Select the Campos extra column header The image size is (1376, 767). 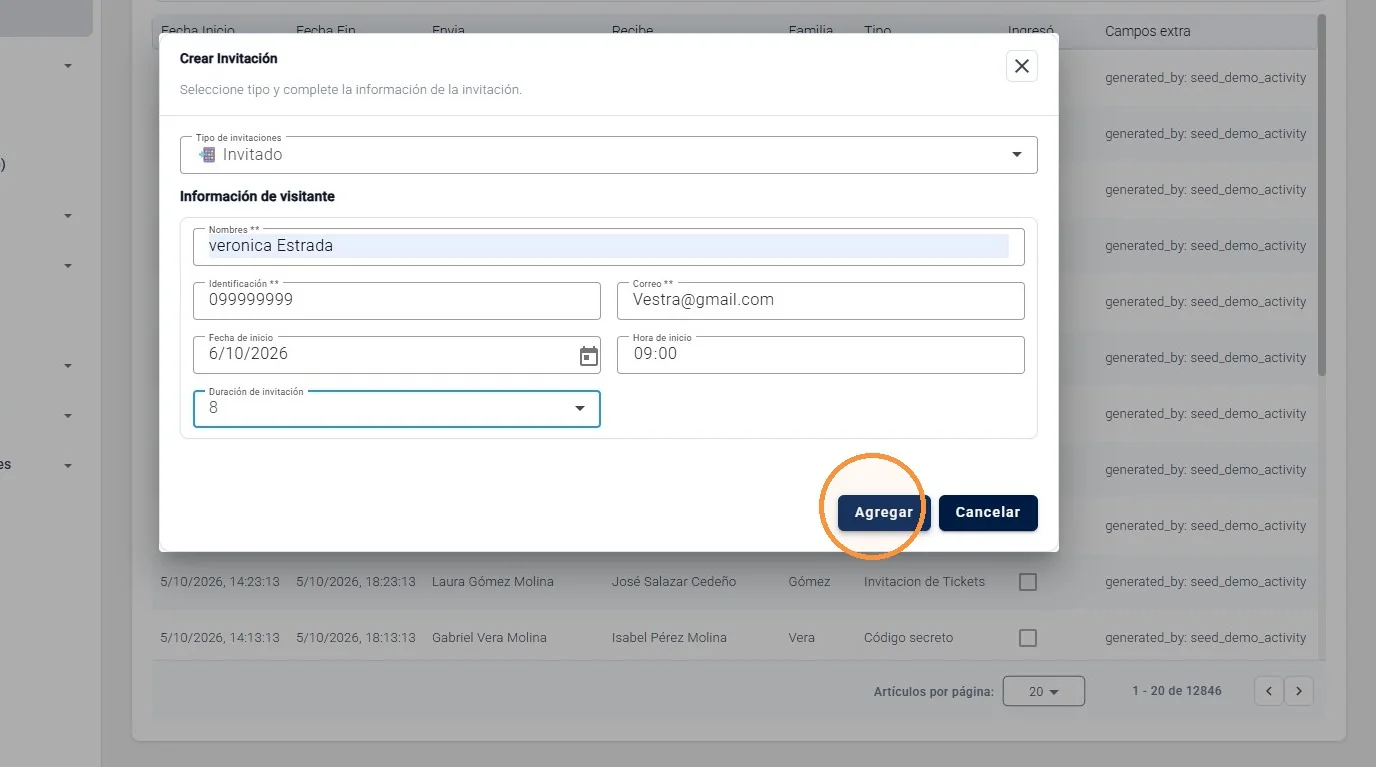[x=1147, y=31]
